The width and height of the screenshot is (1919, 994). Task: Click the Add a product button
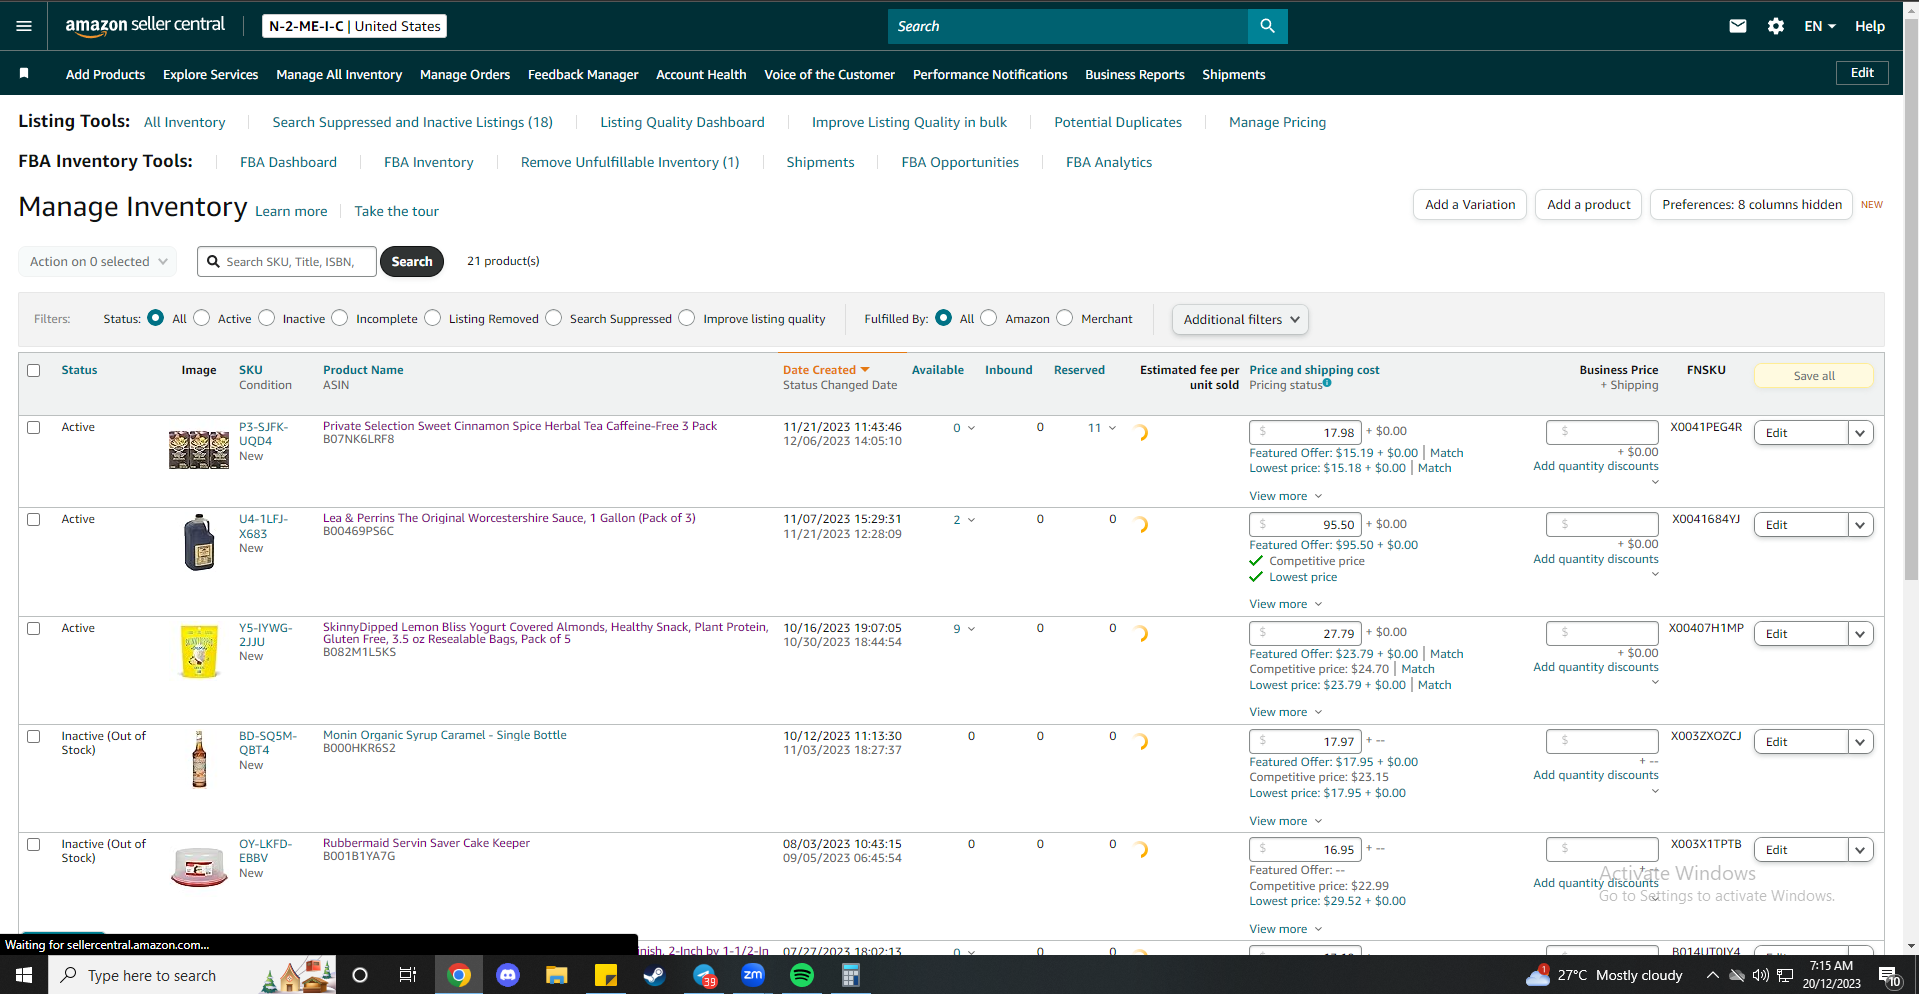(1588, 204)
